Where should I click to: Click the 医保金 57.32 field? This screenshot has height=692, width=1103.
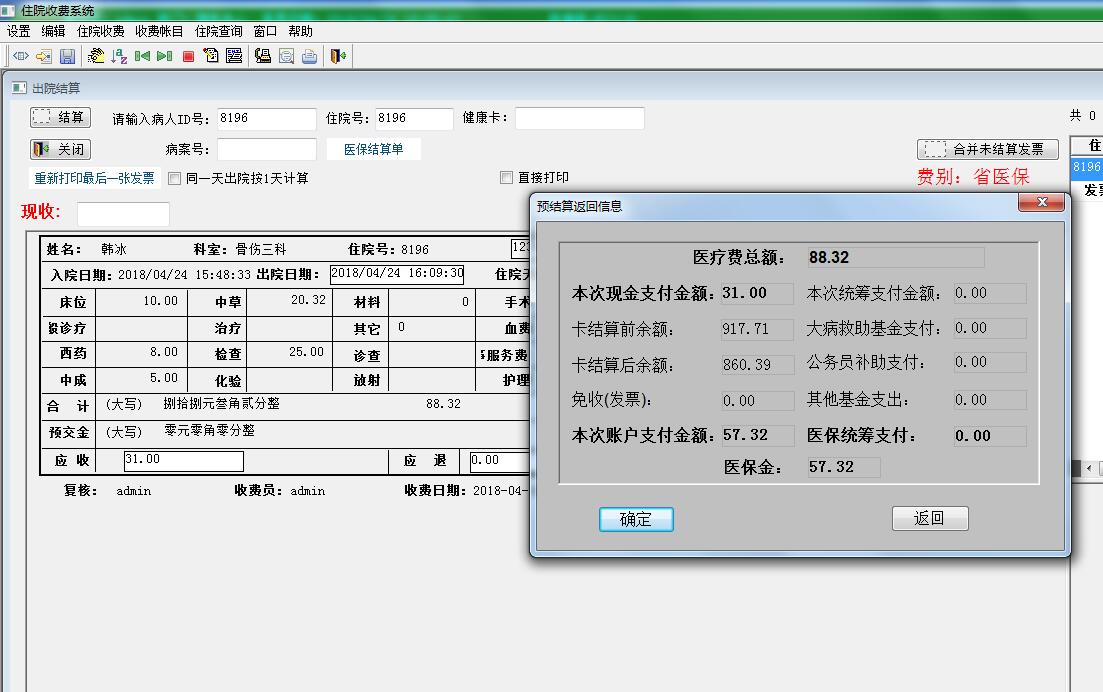pos(844,467)
